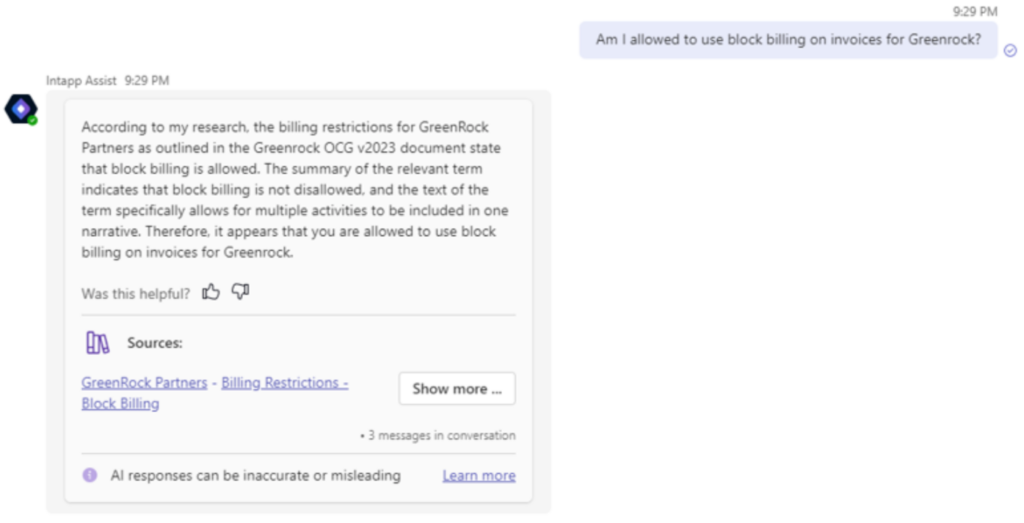Open the Billing Restrictions - Block Billing link
Image resolution: width=1024 pixels, height=523 pixels.
(x=284, y=382)
